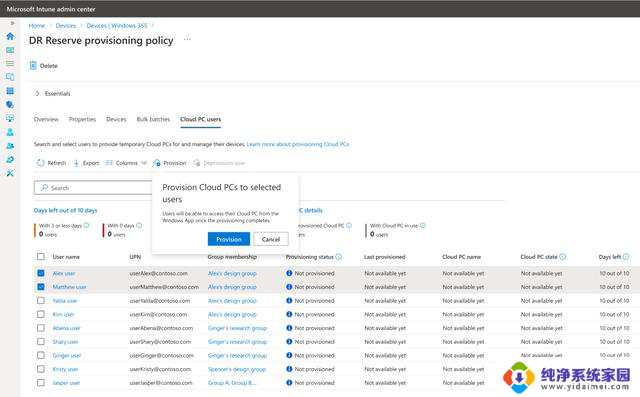This screenshot has height=397, width=640.
Task: Go to Home breadcrumb link
Action: click(37, 25)
